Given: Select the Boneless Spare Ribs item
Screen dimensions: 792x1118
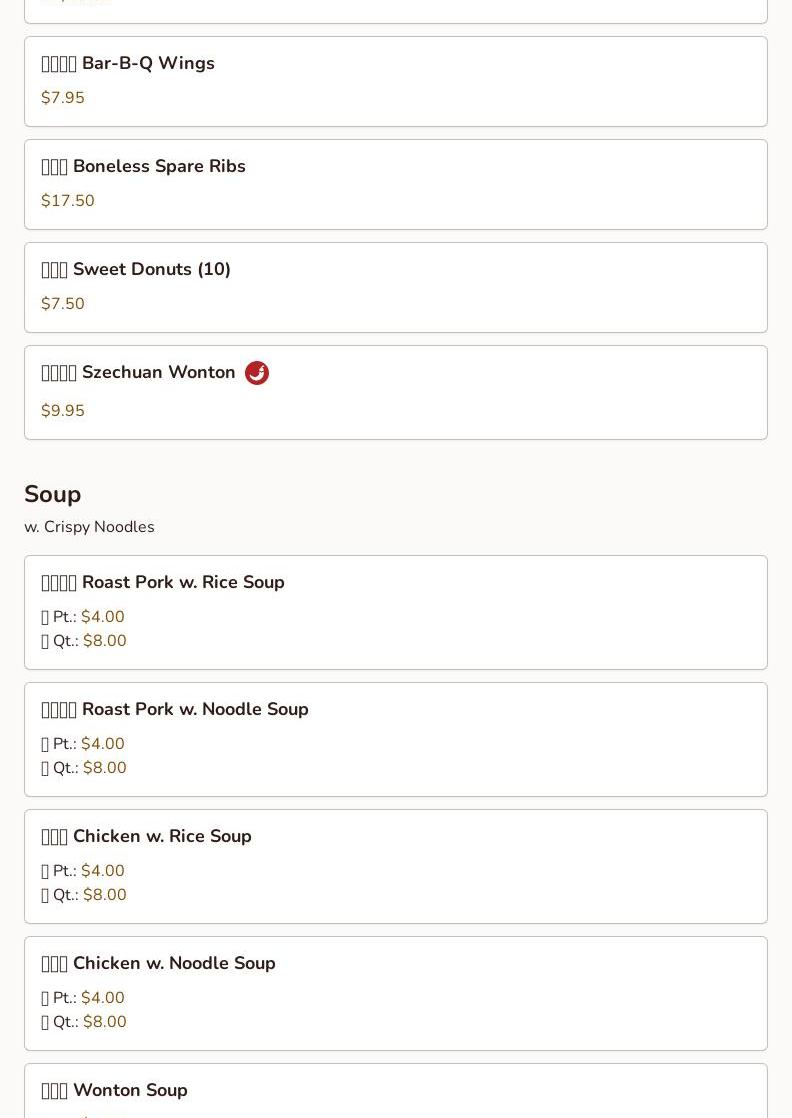Looking at the screenshot, I should coord(143,167).
